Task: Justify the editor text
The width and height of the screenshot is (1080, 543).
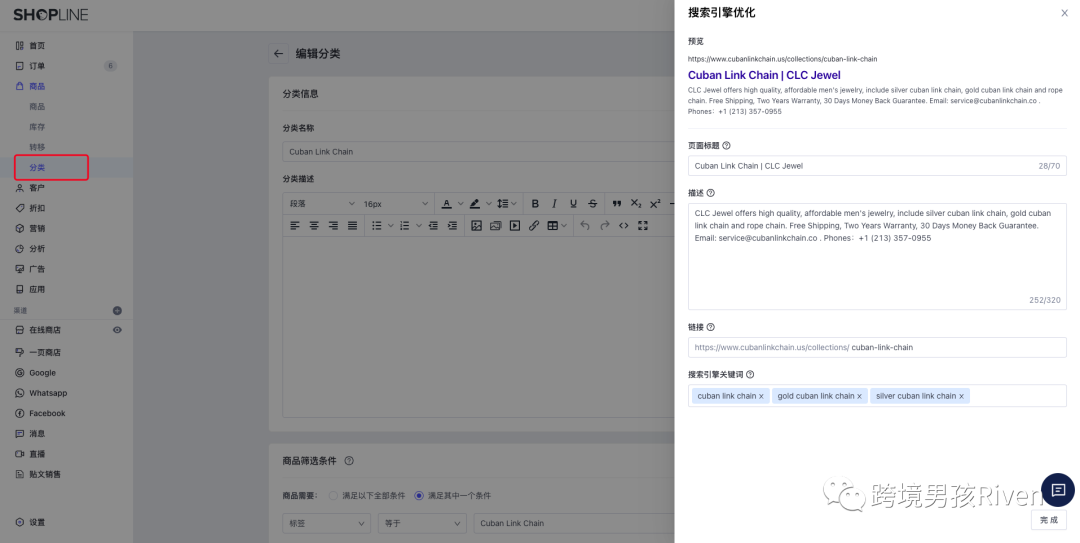Action: [x=353, y=225]
